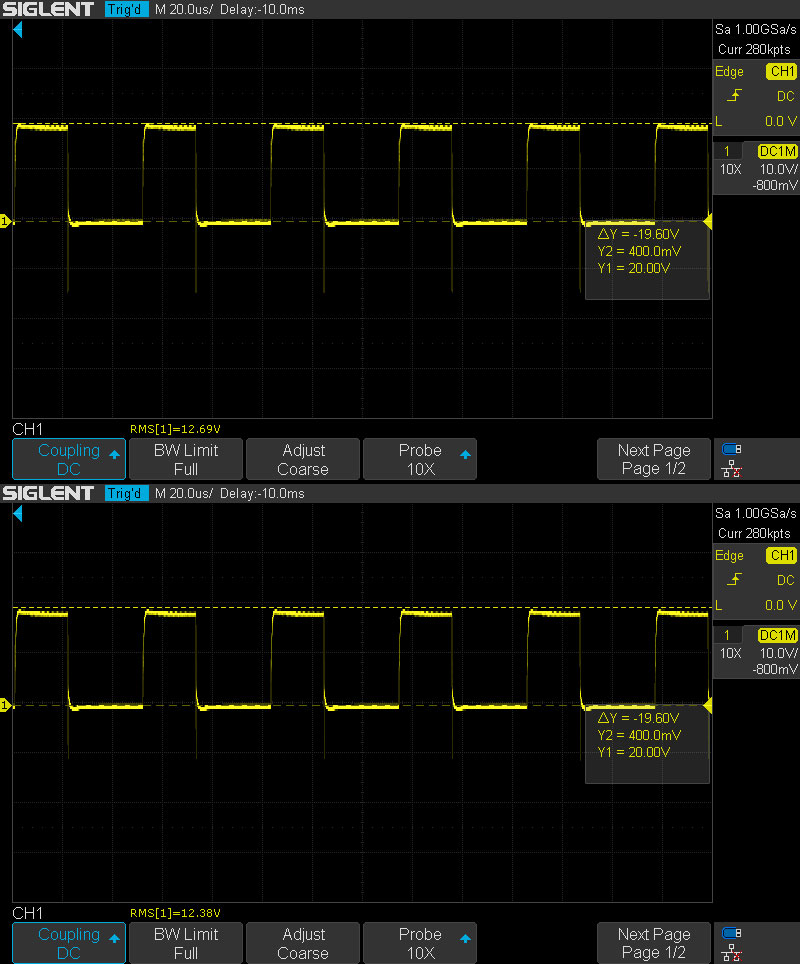Toggle BW Limit setting below RMS 12.38V
Screen dimensions: 800x964
tap(186, 943)
